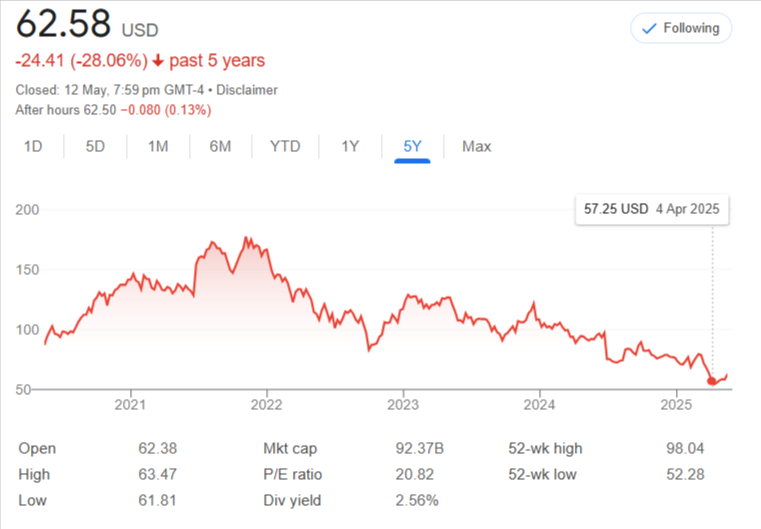Click the P/E ratio label

(292, 474)
